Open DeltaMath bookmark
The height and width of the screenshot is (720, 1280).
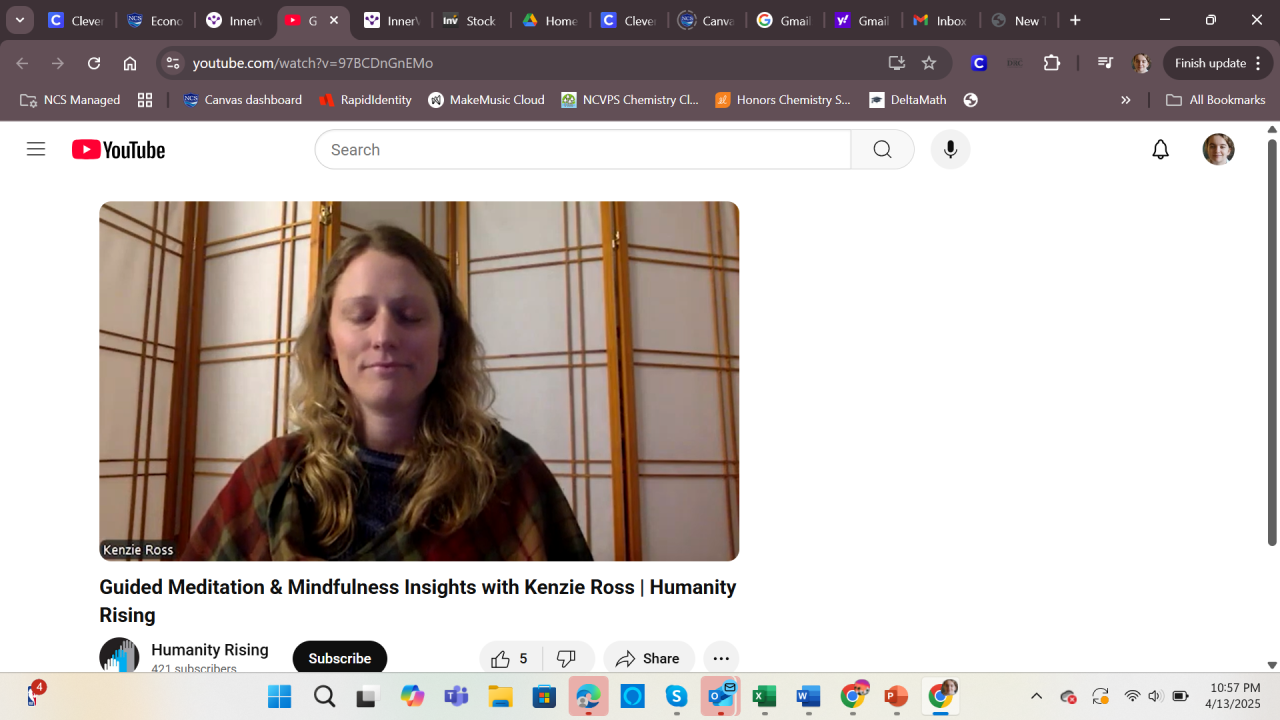click(908, 100)
